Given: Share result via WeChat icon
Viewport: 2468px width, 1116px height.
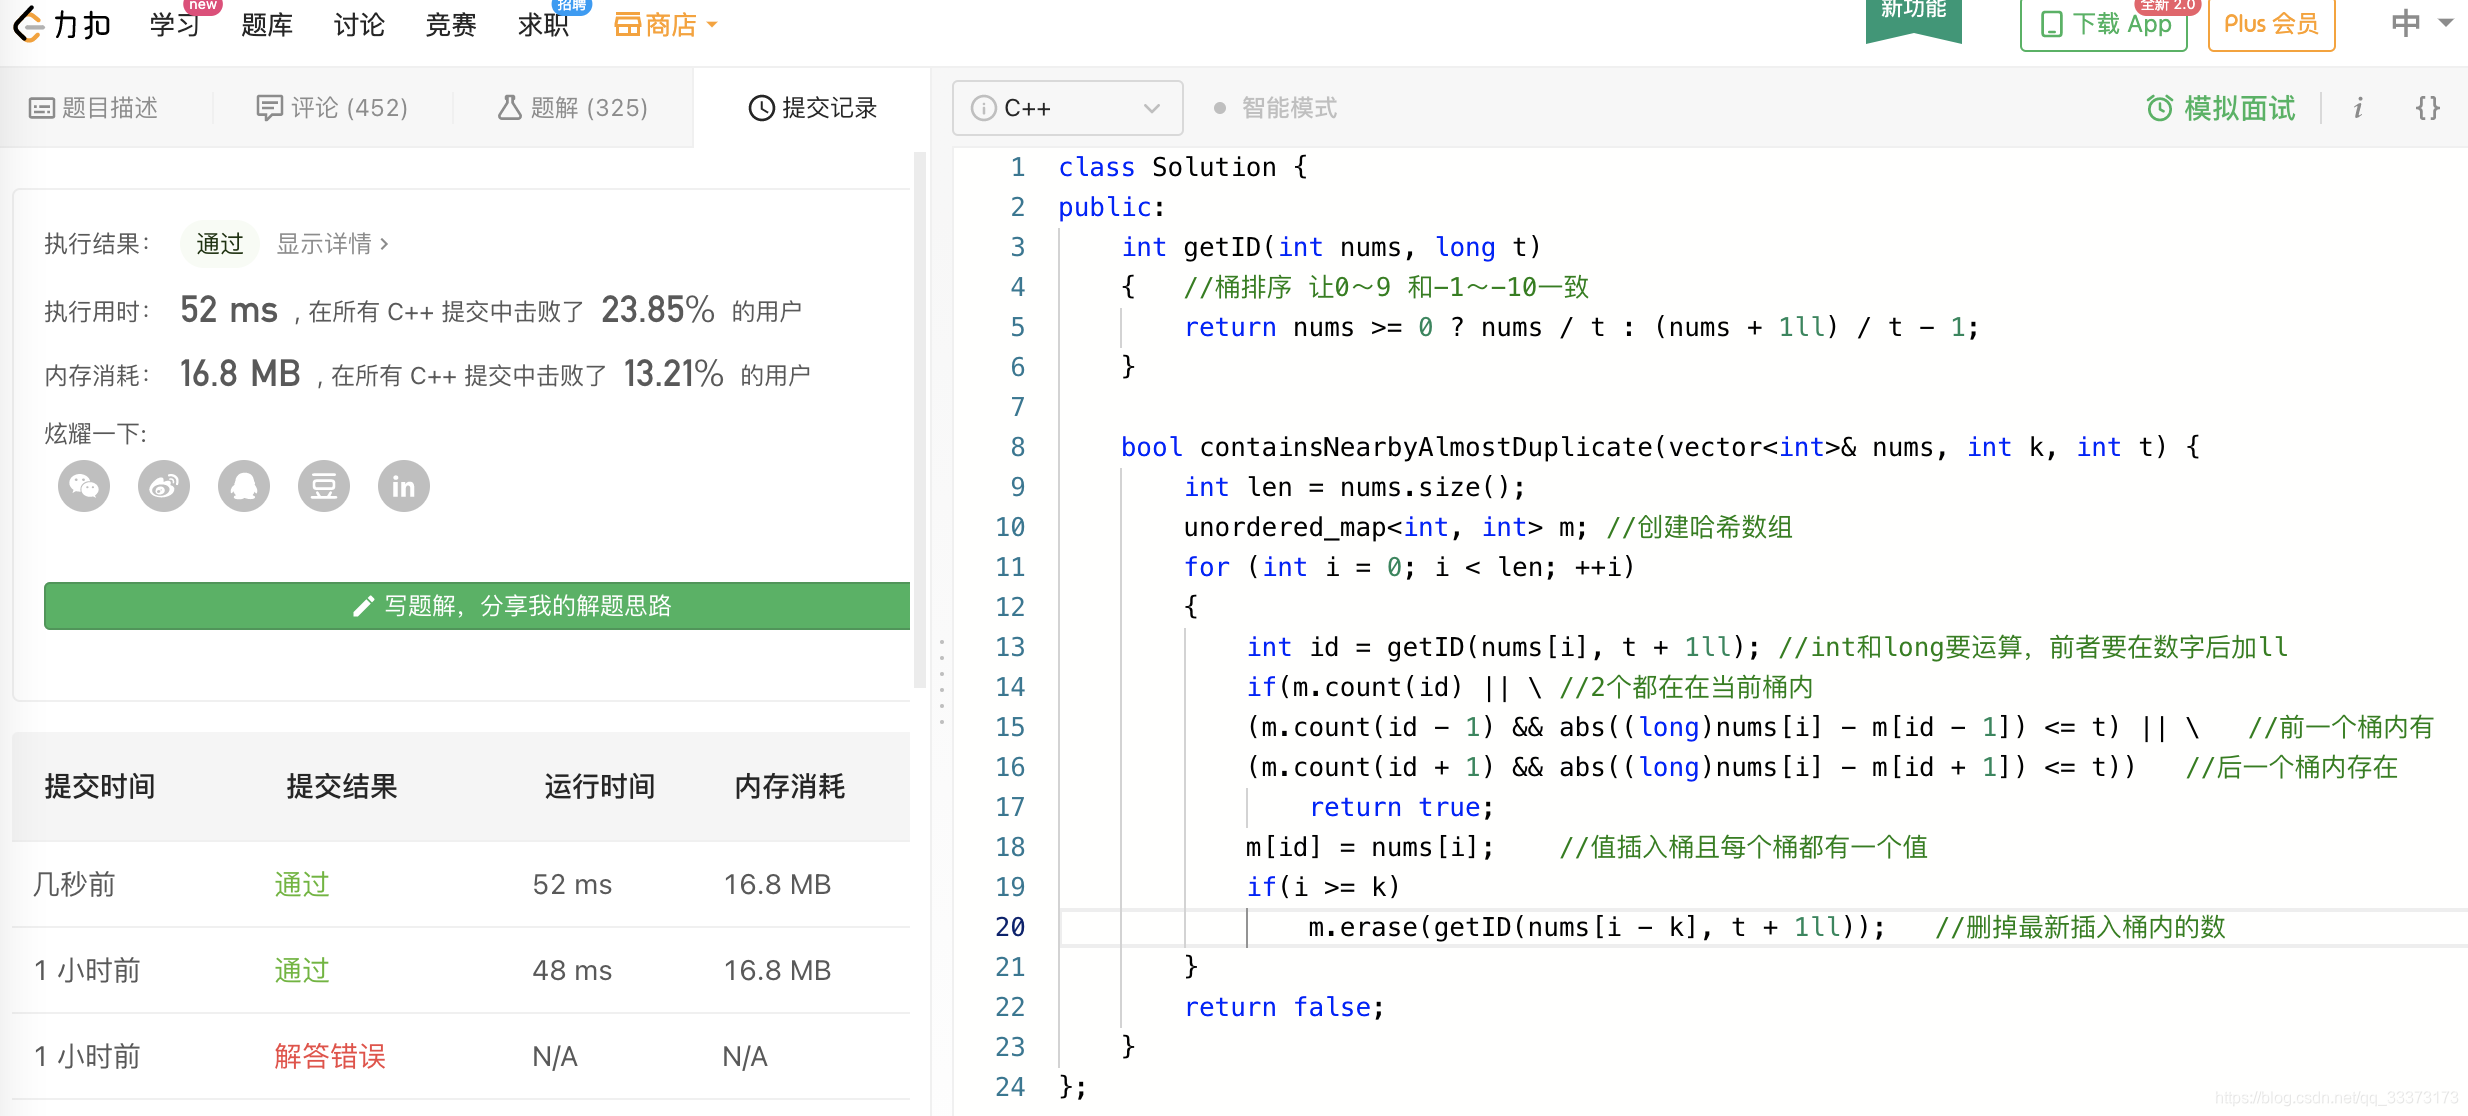Looking at the screenshot, I should coord(84,487).
